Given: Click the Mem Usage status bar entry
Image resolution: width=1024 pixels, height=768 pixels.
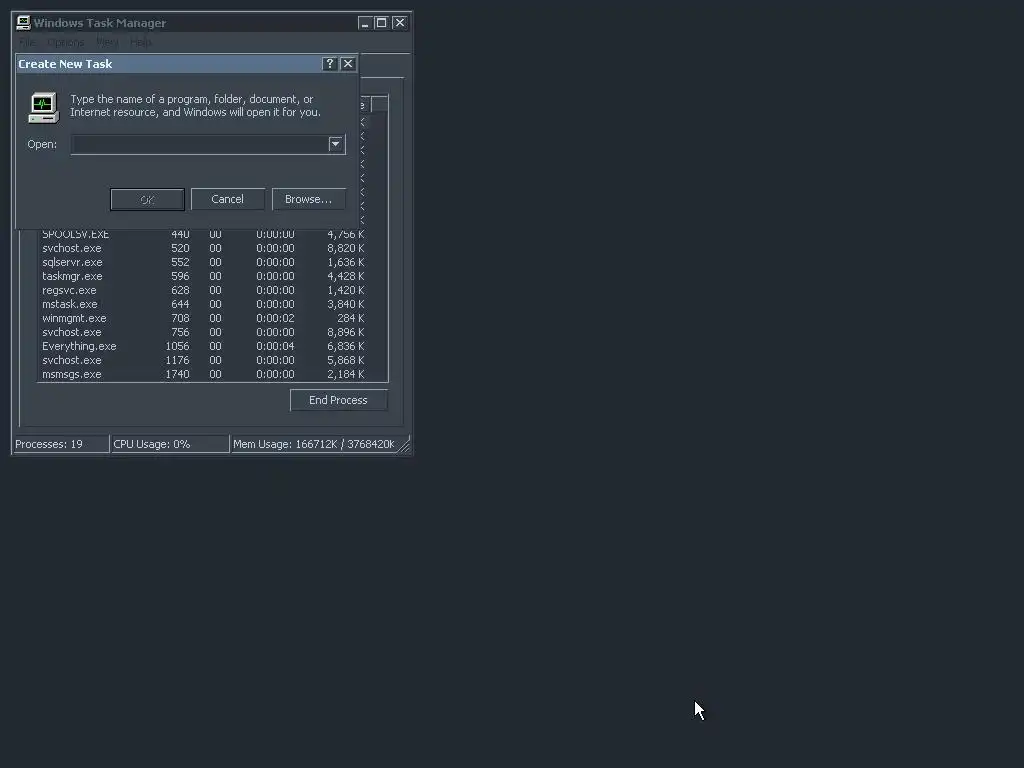Looking at the screenshot, I should pyautogui.click(x=314, y=444).
